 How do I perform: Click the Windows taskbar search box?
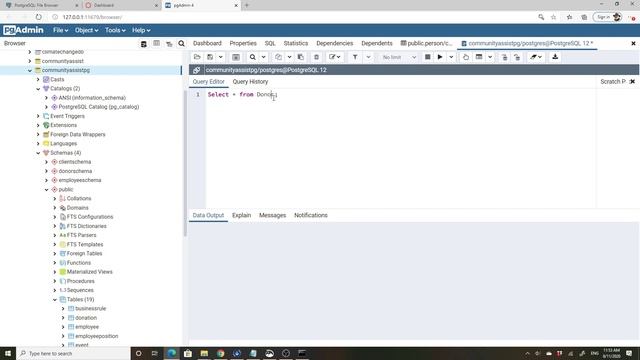tap(73, 353)
